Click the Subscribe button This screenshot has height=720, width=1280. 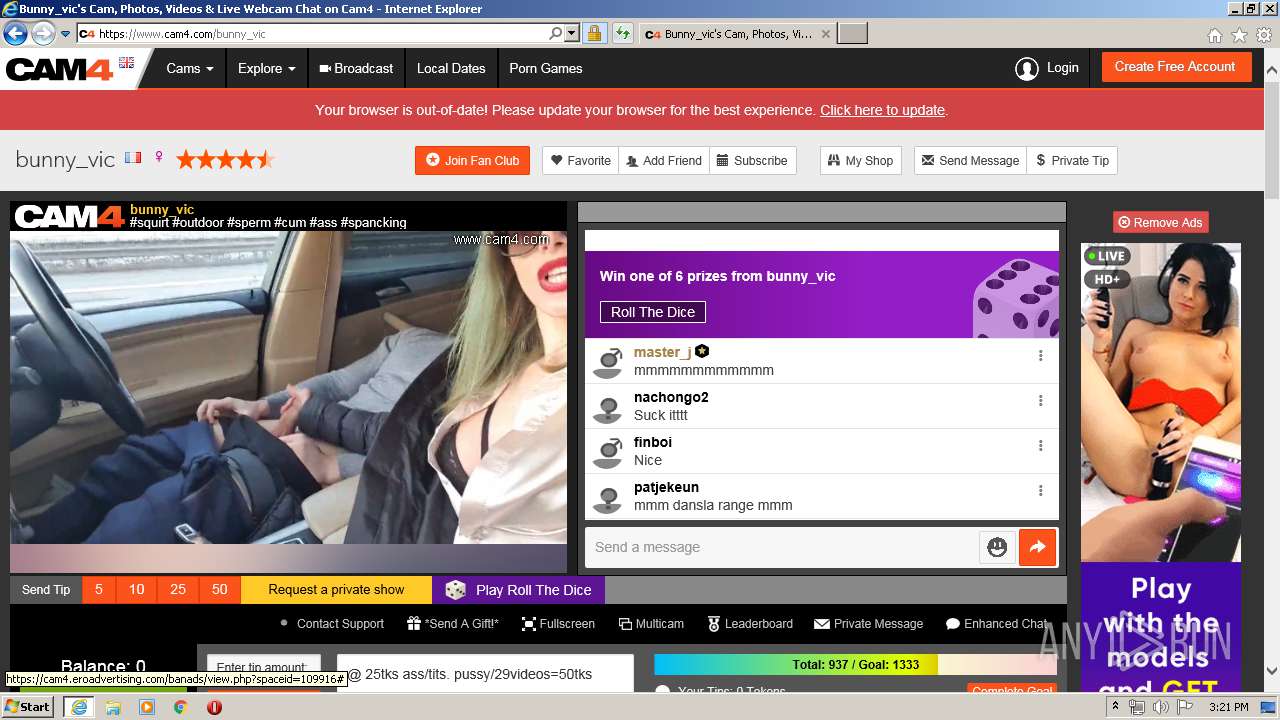(x=752, y=160)
